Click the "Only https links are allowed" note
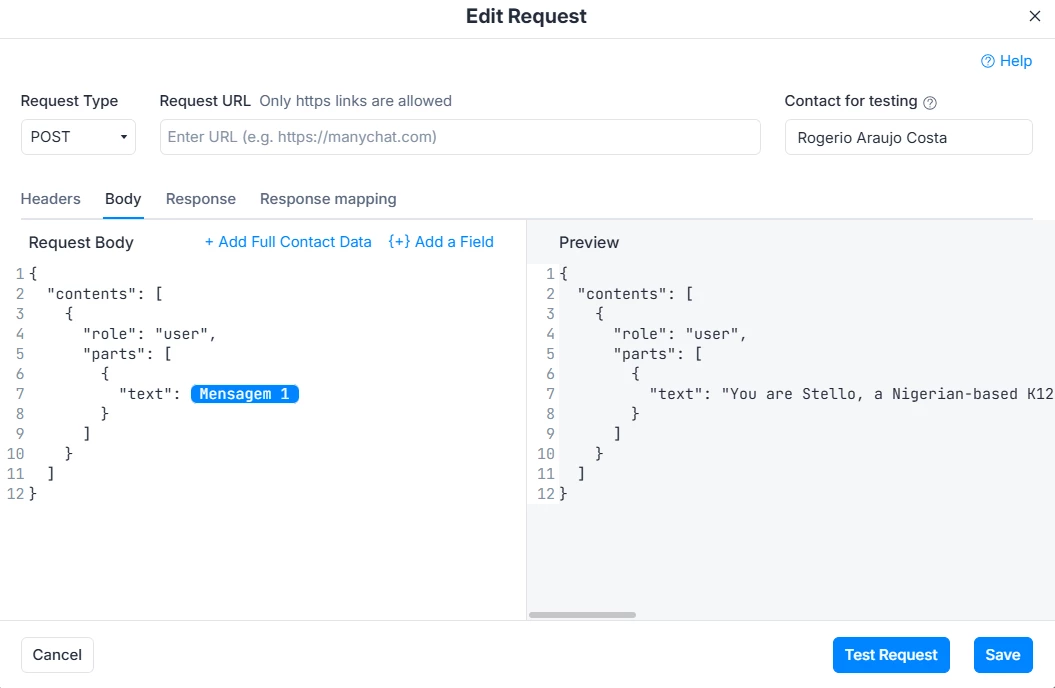This screenshot has height=688, width=1055. pyautogui.click(x=355, y=101)
